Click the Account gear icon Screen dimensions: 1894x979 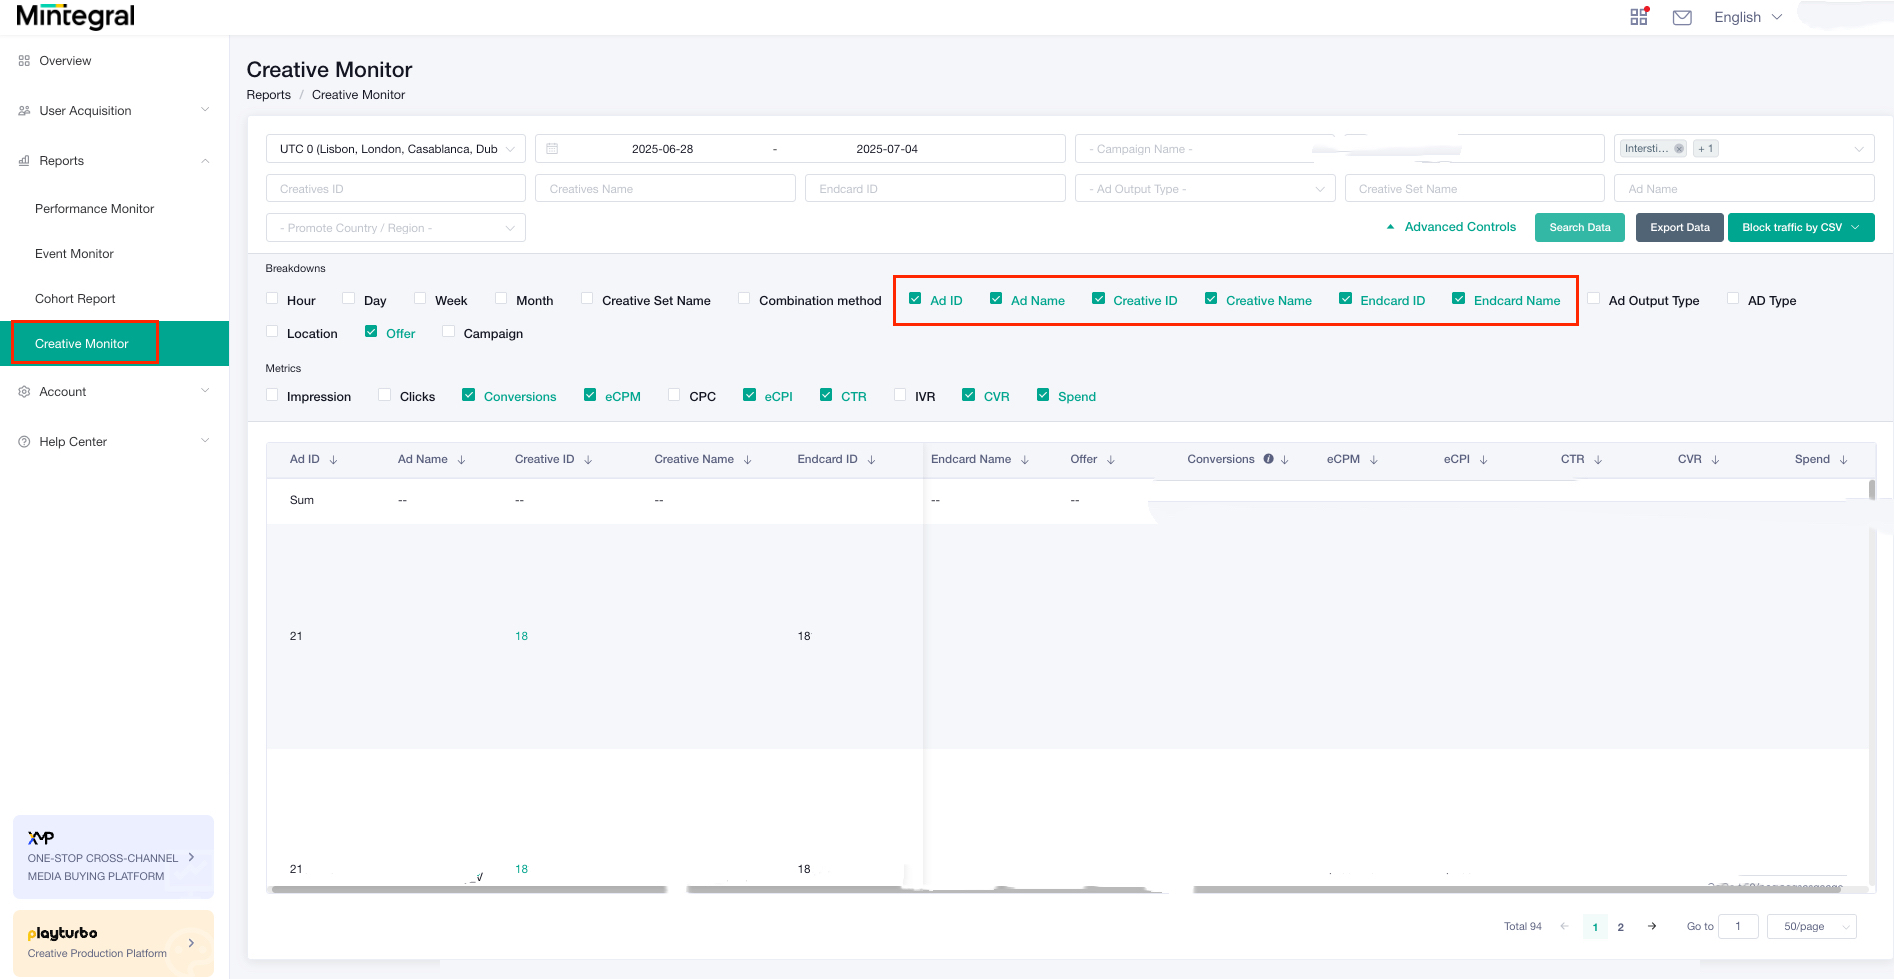pyautogui.click(x=23, y=391)
